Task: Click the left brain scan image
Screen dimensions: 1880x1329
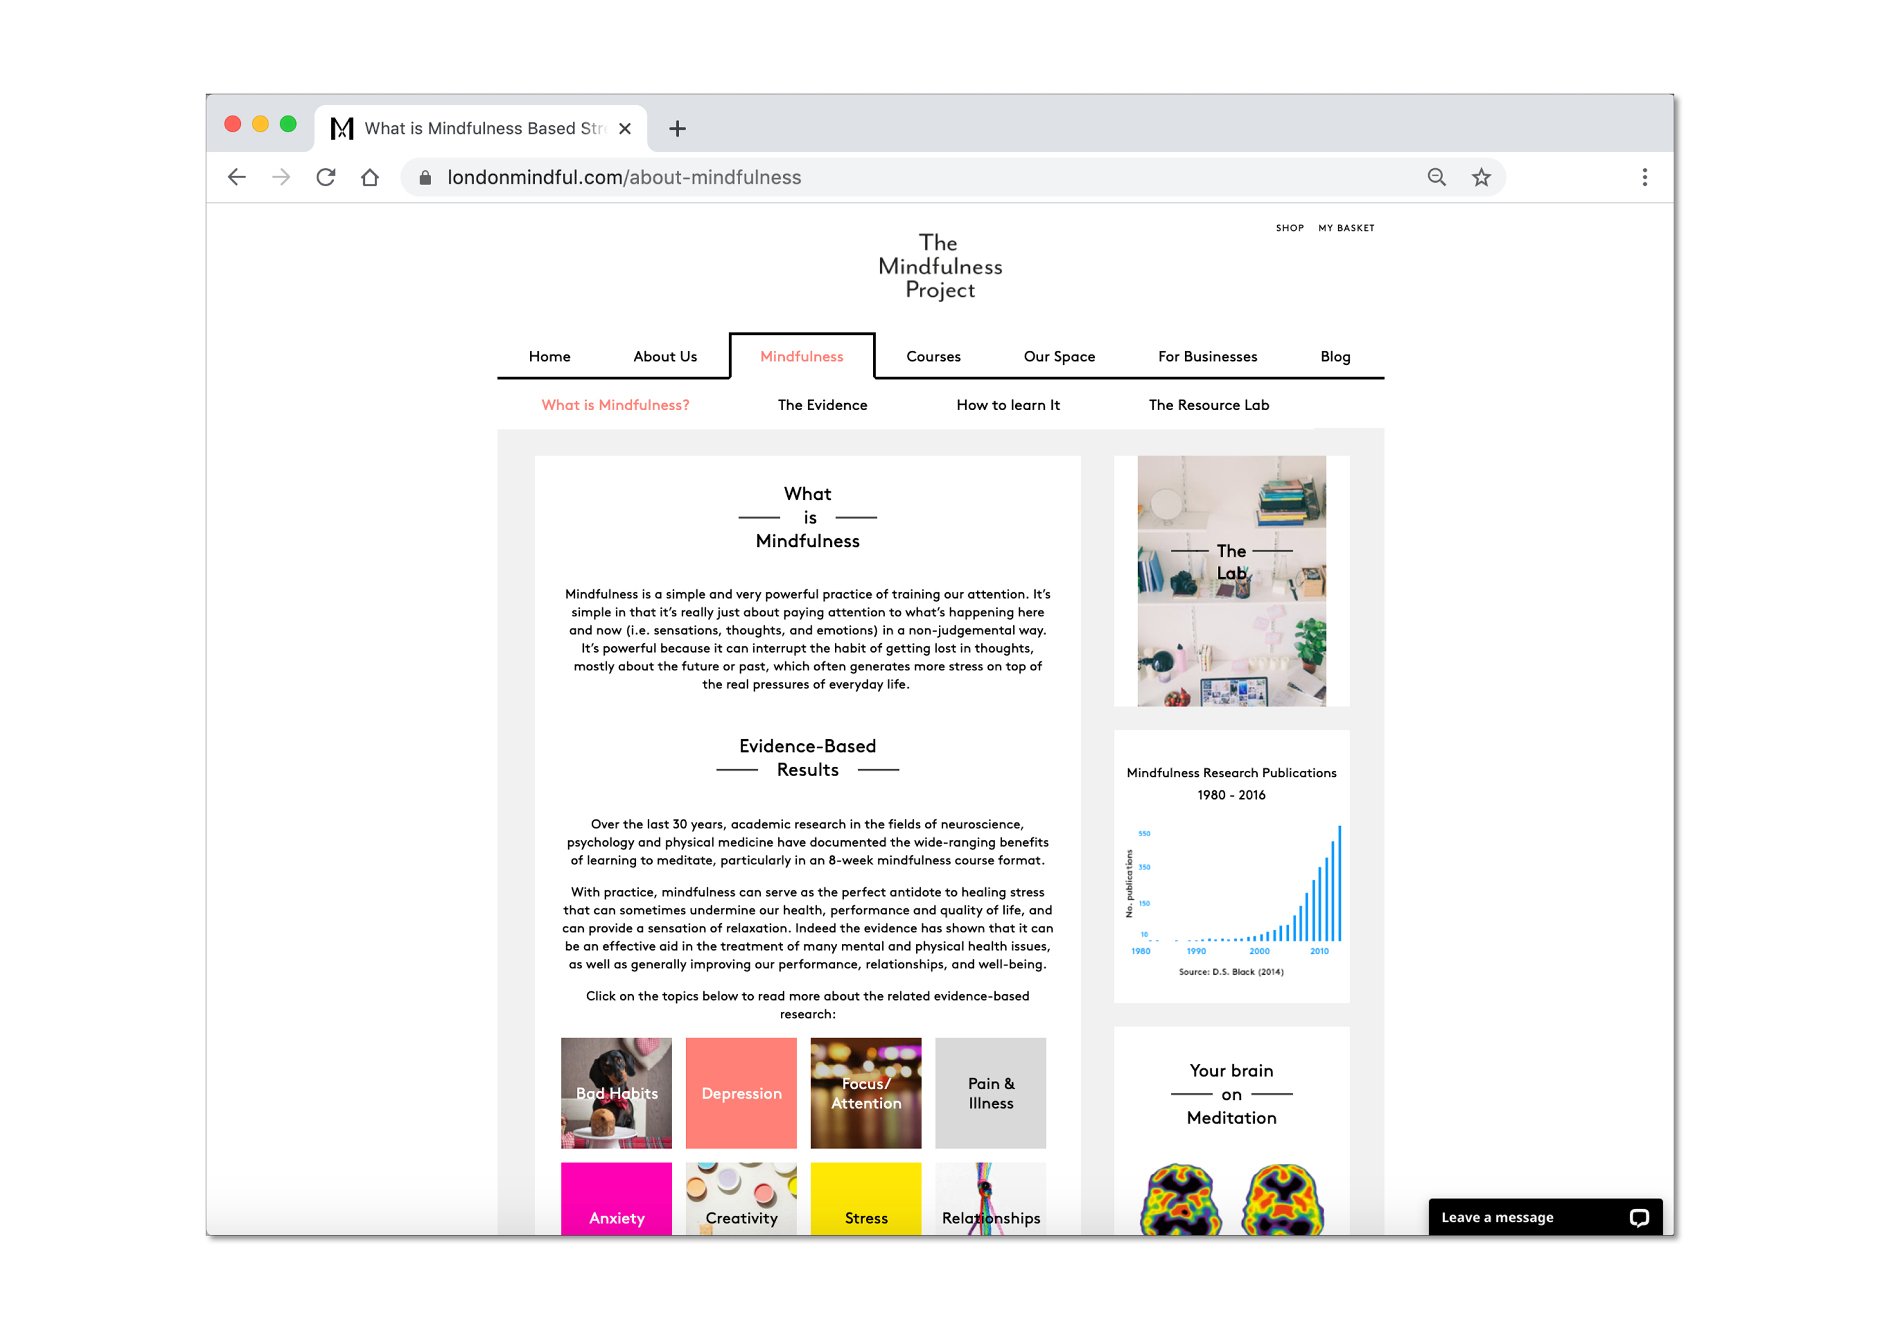Action: (1181, 1199)
